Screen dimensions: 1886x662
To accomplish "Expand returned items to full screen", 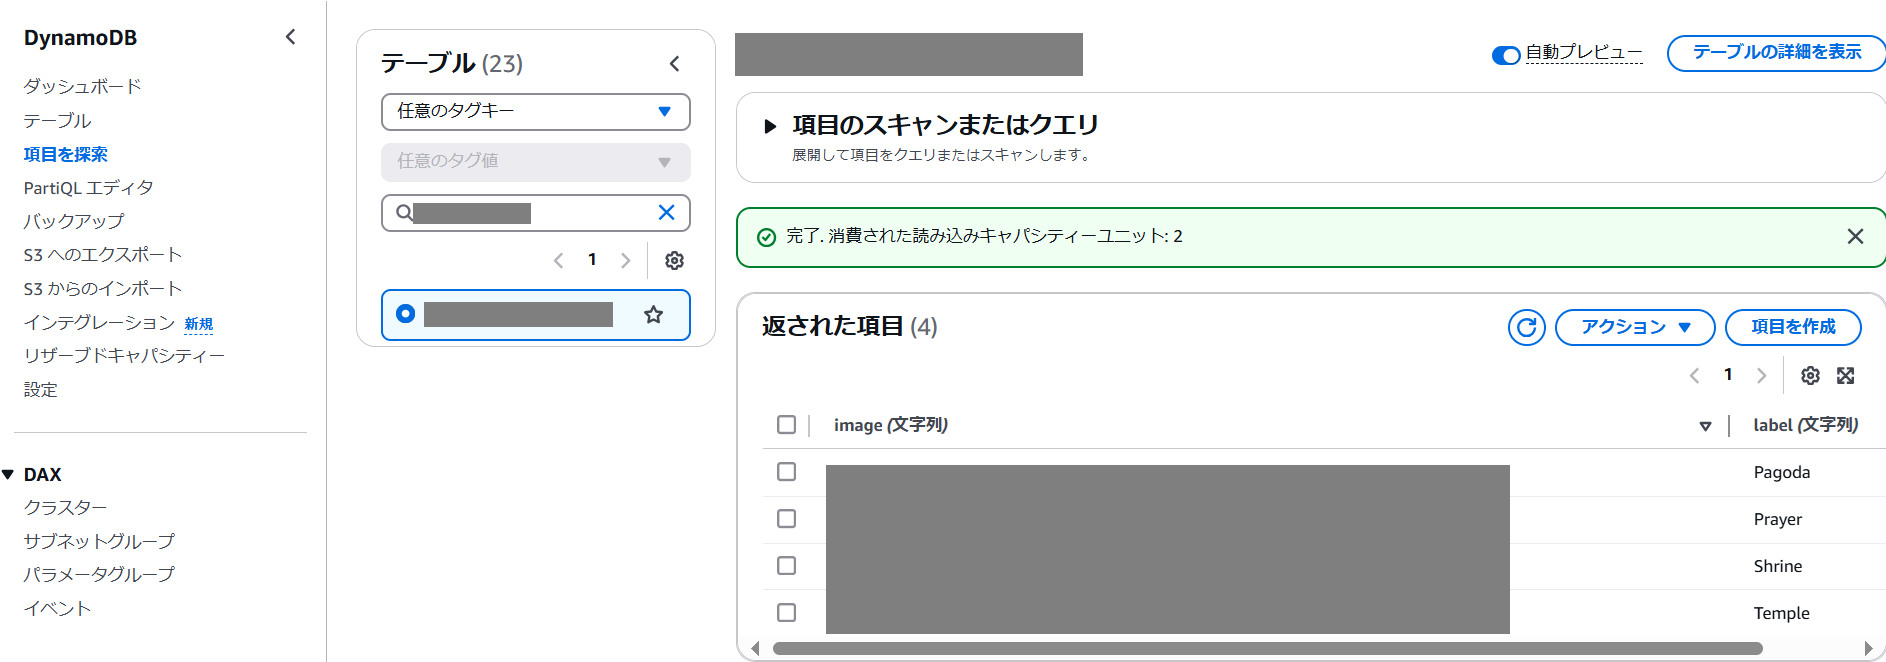I will [x=1846, y=375].
